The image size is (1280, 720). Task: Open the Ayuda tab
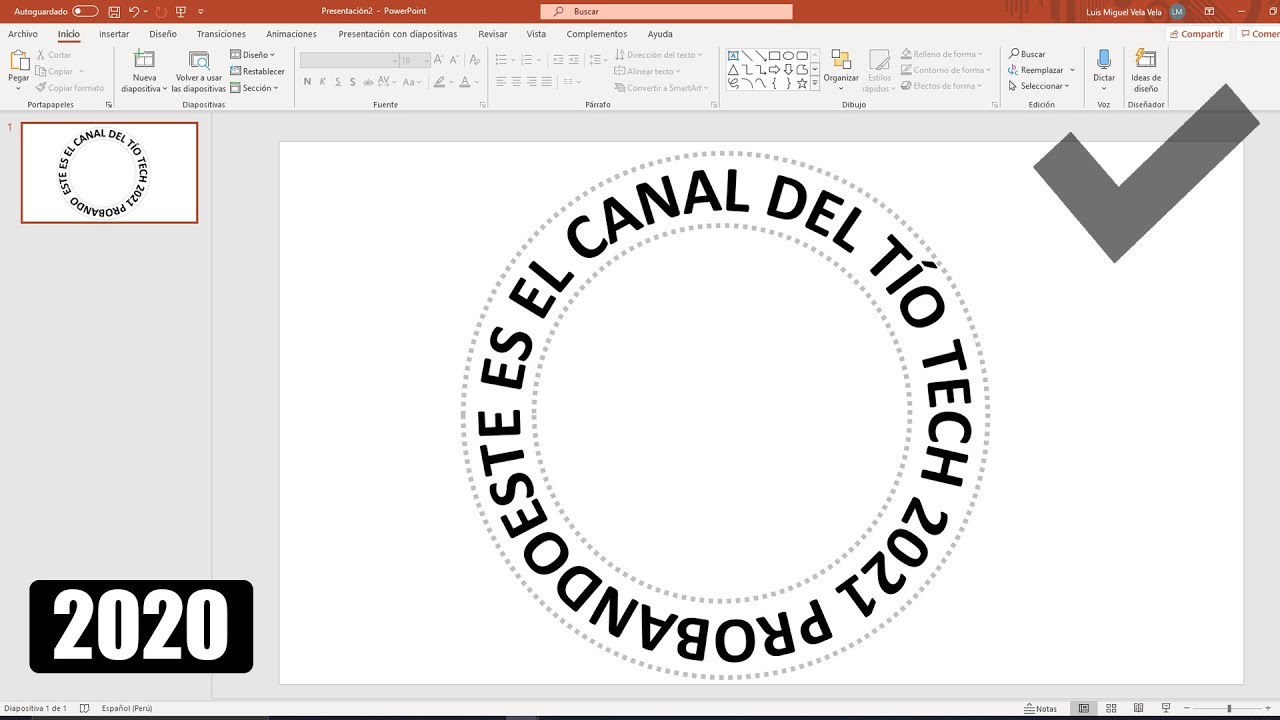pos(660,34)
